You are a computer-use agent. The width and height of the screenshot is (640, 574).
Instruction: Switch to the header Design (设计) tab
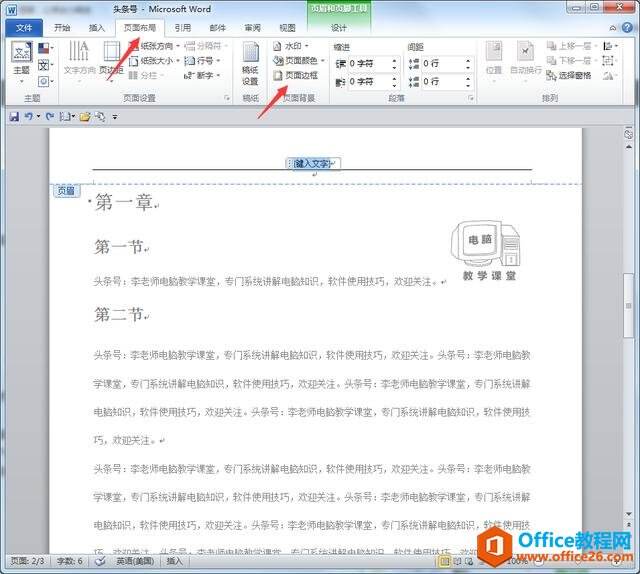tap(338, 28)
